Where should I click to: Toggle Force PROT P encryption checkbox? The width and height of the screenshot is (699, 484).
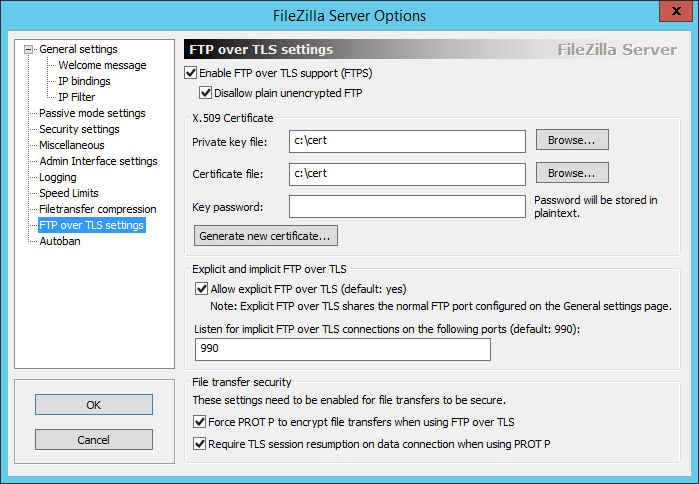[202, 422]
